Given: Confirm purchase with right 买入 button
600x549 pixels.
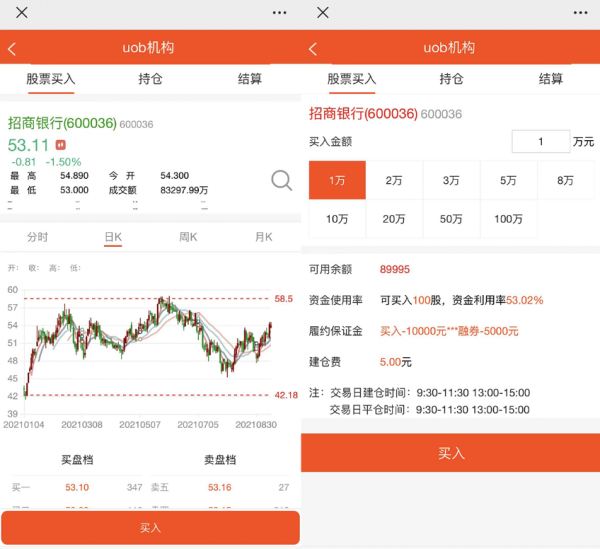Looking at the screenshot, I should (451, 453).
